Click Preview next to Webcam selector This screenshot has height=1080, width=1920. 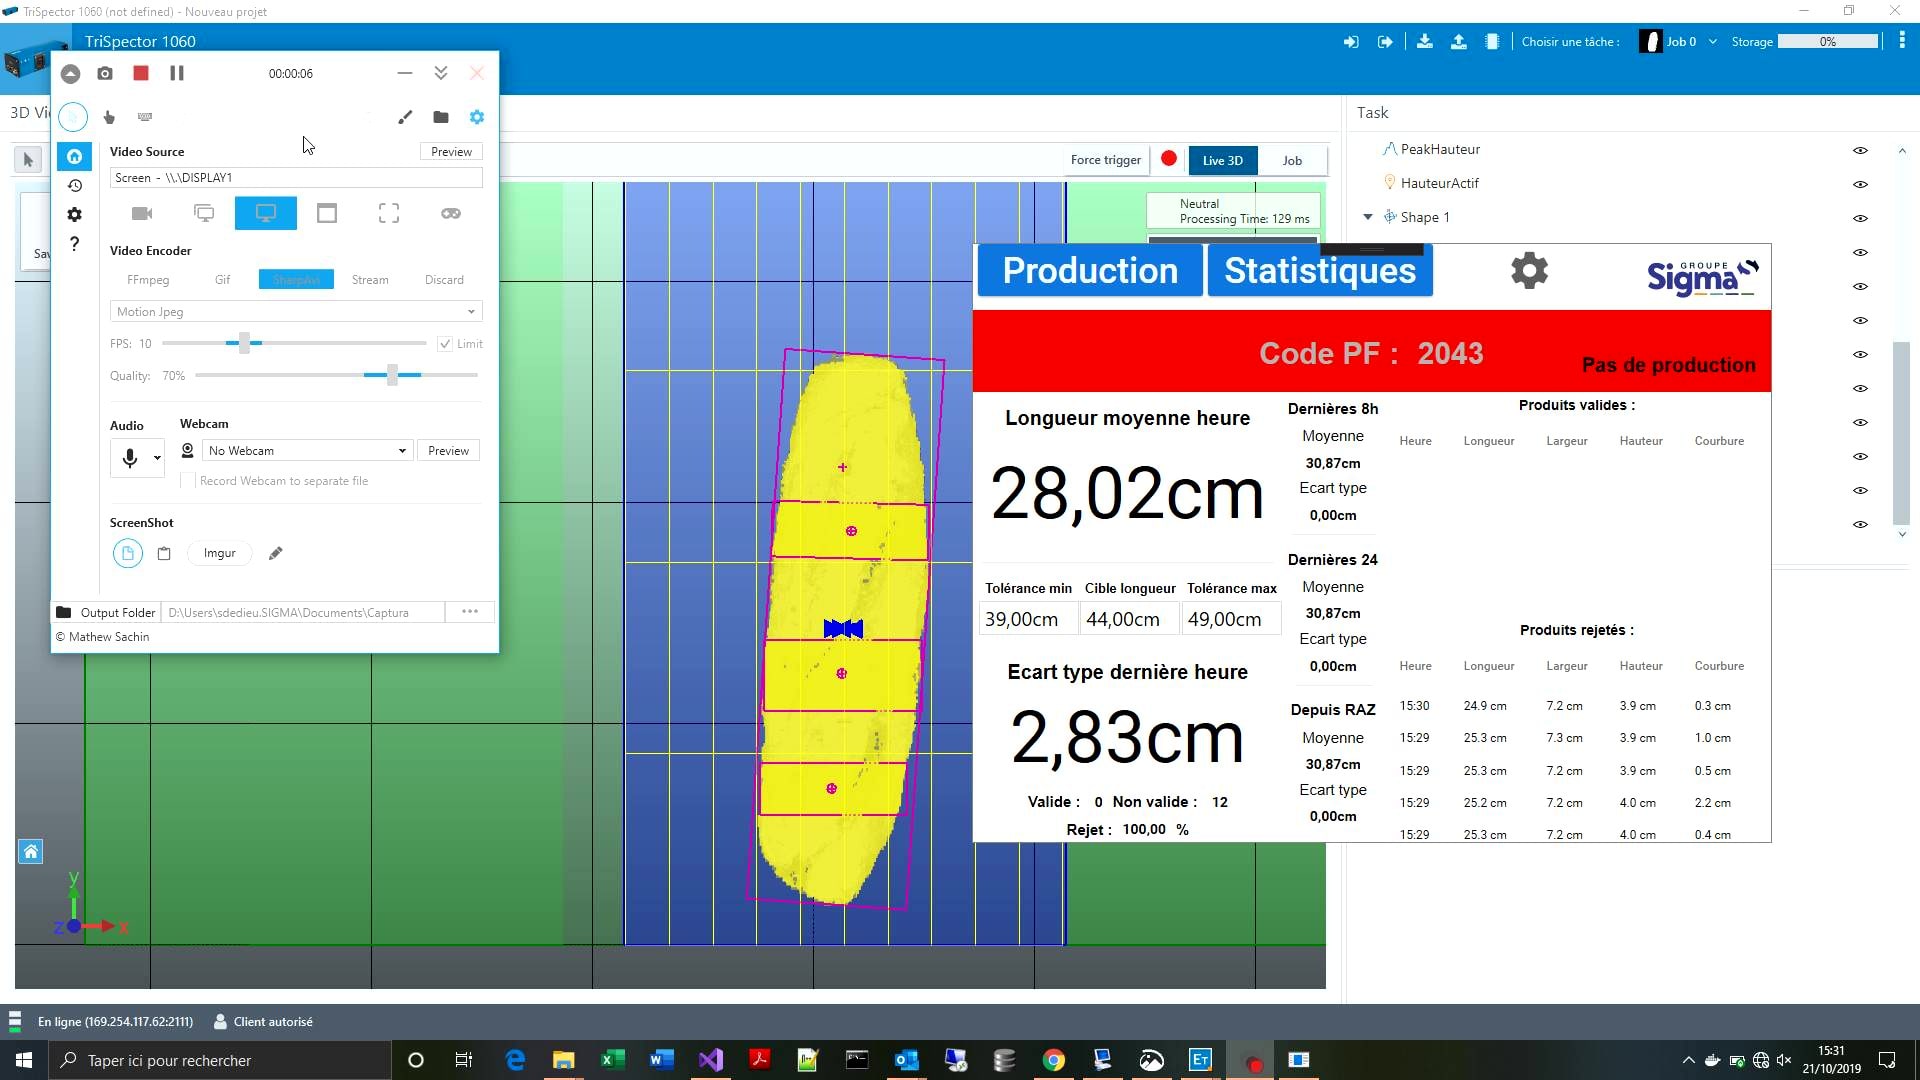[448, 451]
